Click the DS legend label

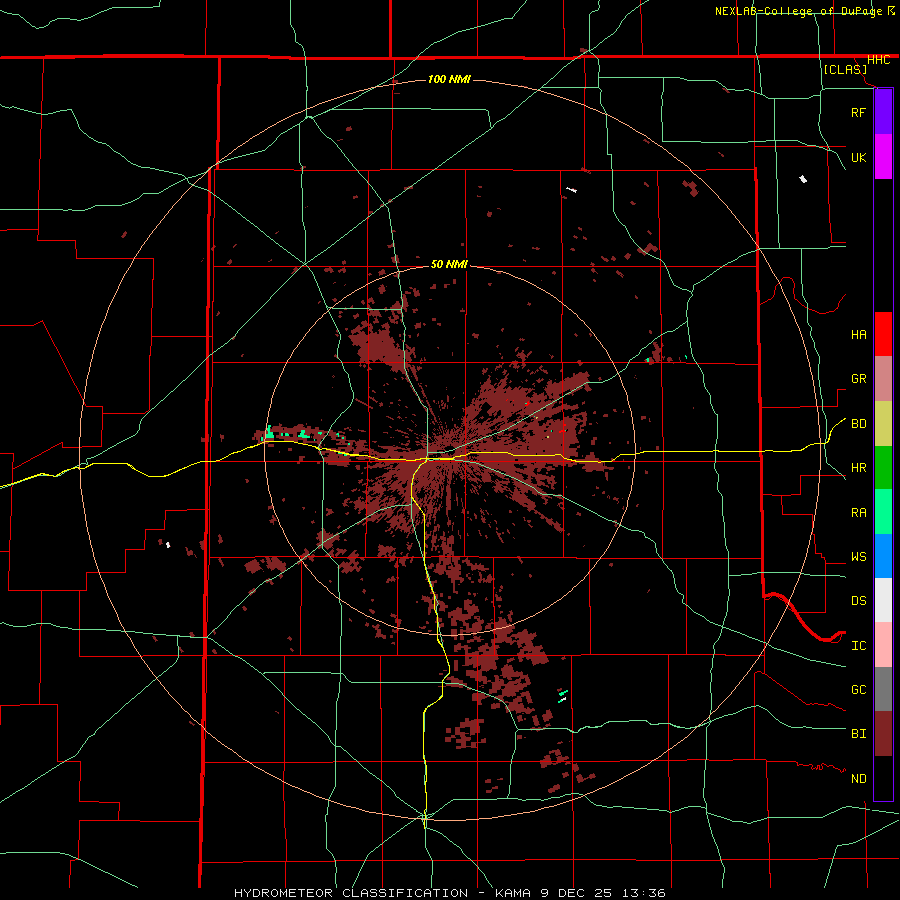tap(858, 601)
